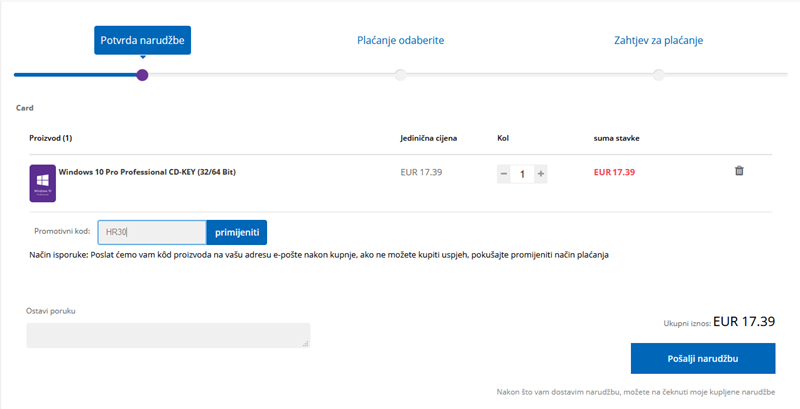Open the Windows 10 Pro product thumbnail
Image resolution: width=800 pixels, height=409 pixels.
coord(43,184)
